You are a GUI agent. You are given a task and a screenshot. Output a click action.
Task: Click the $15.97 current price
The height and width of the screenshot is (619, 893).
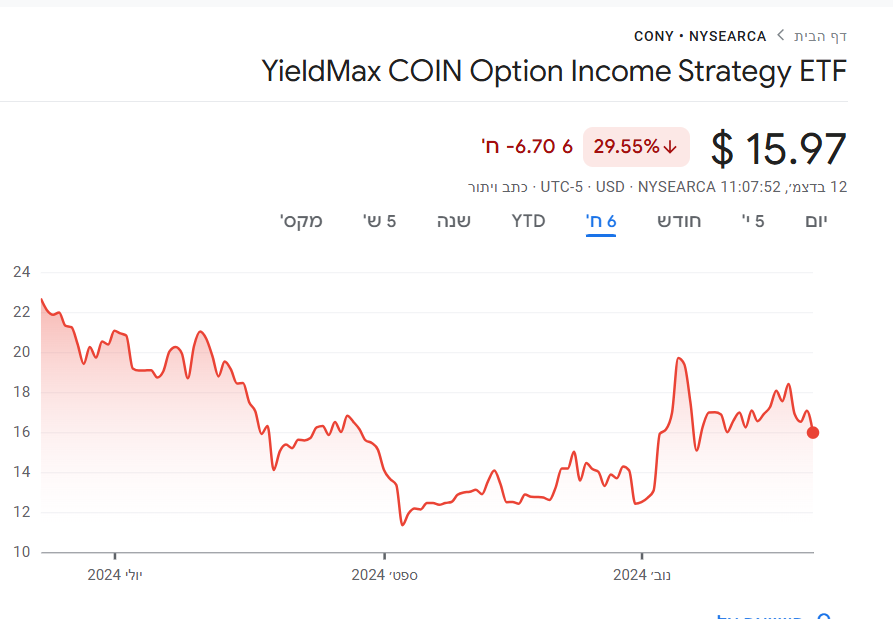click(x=779, y=148)
